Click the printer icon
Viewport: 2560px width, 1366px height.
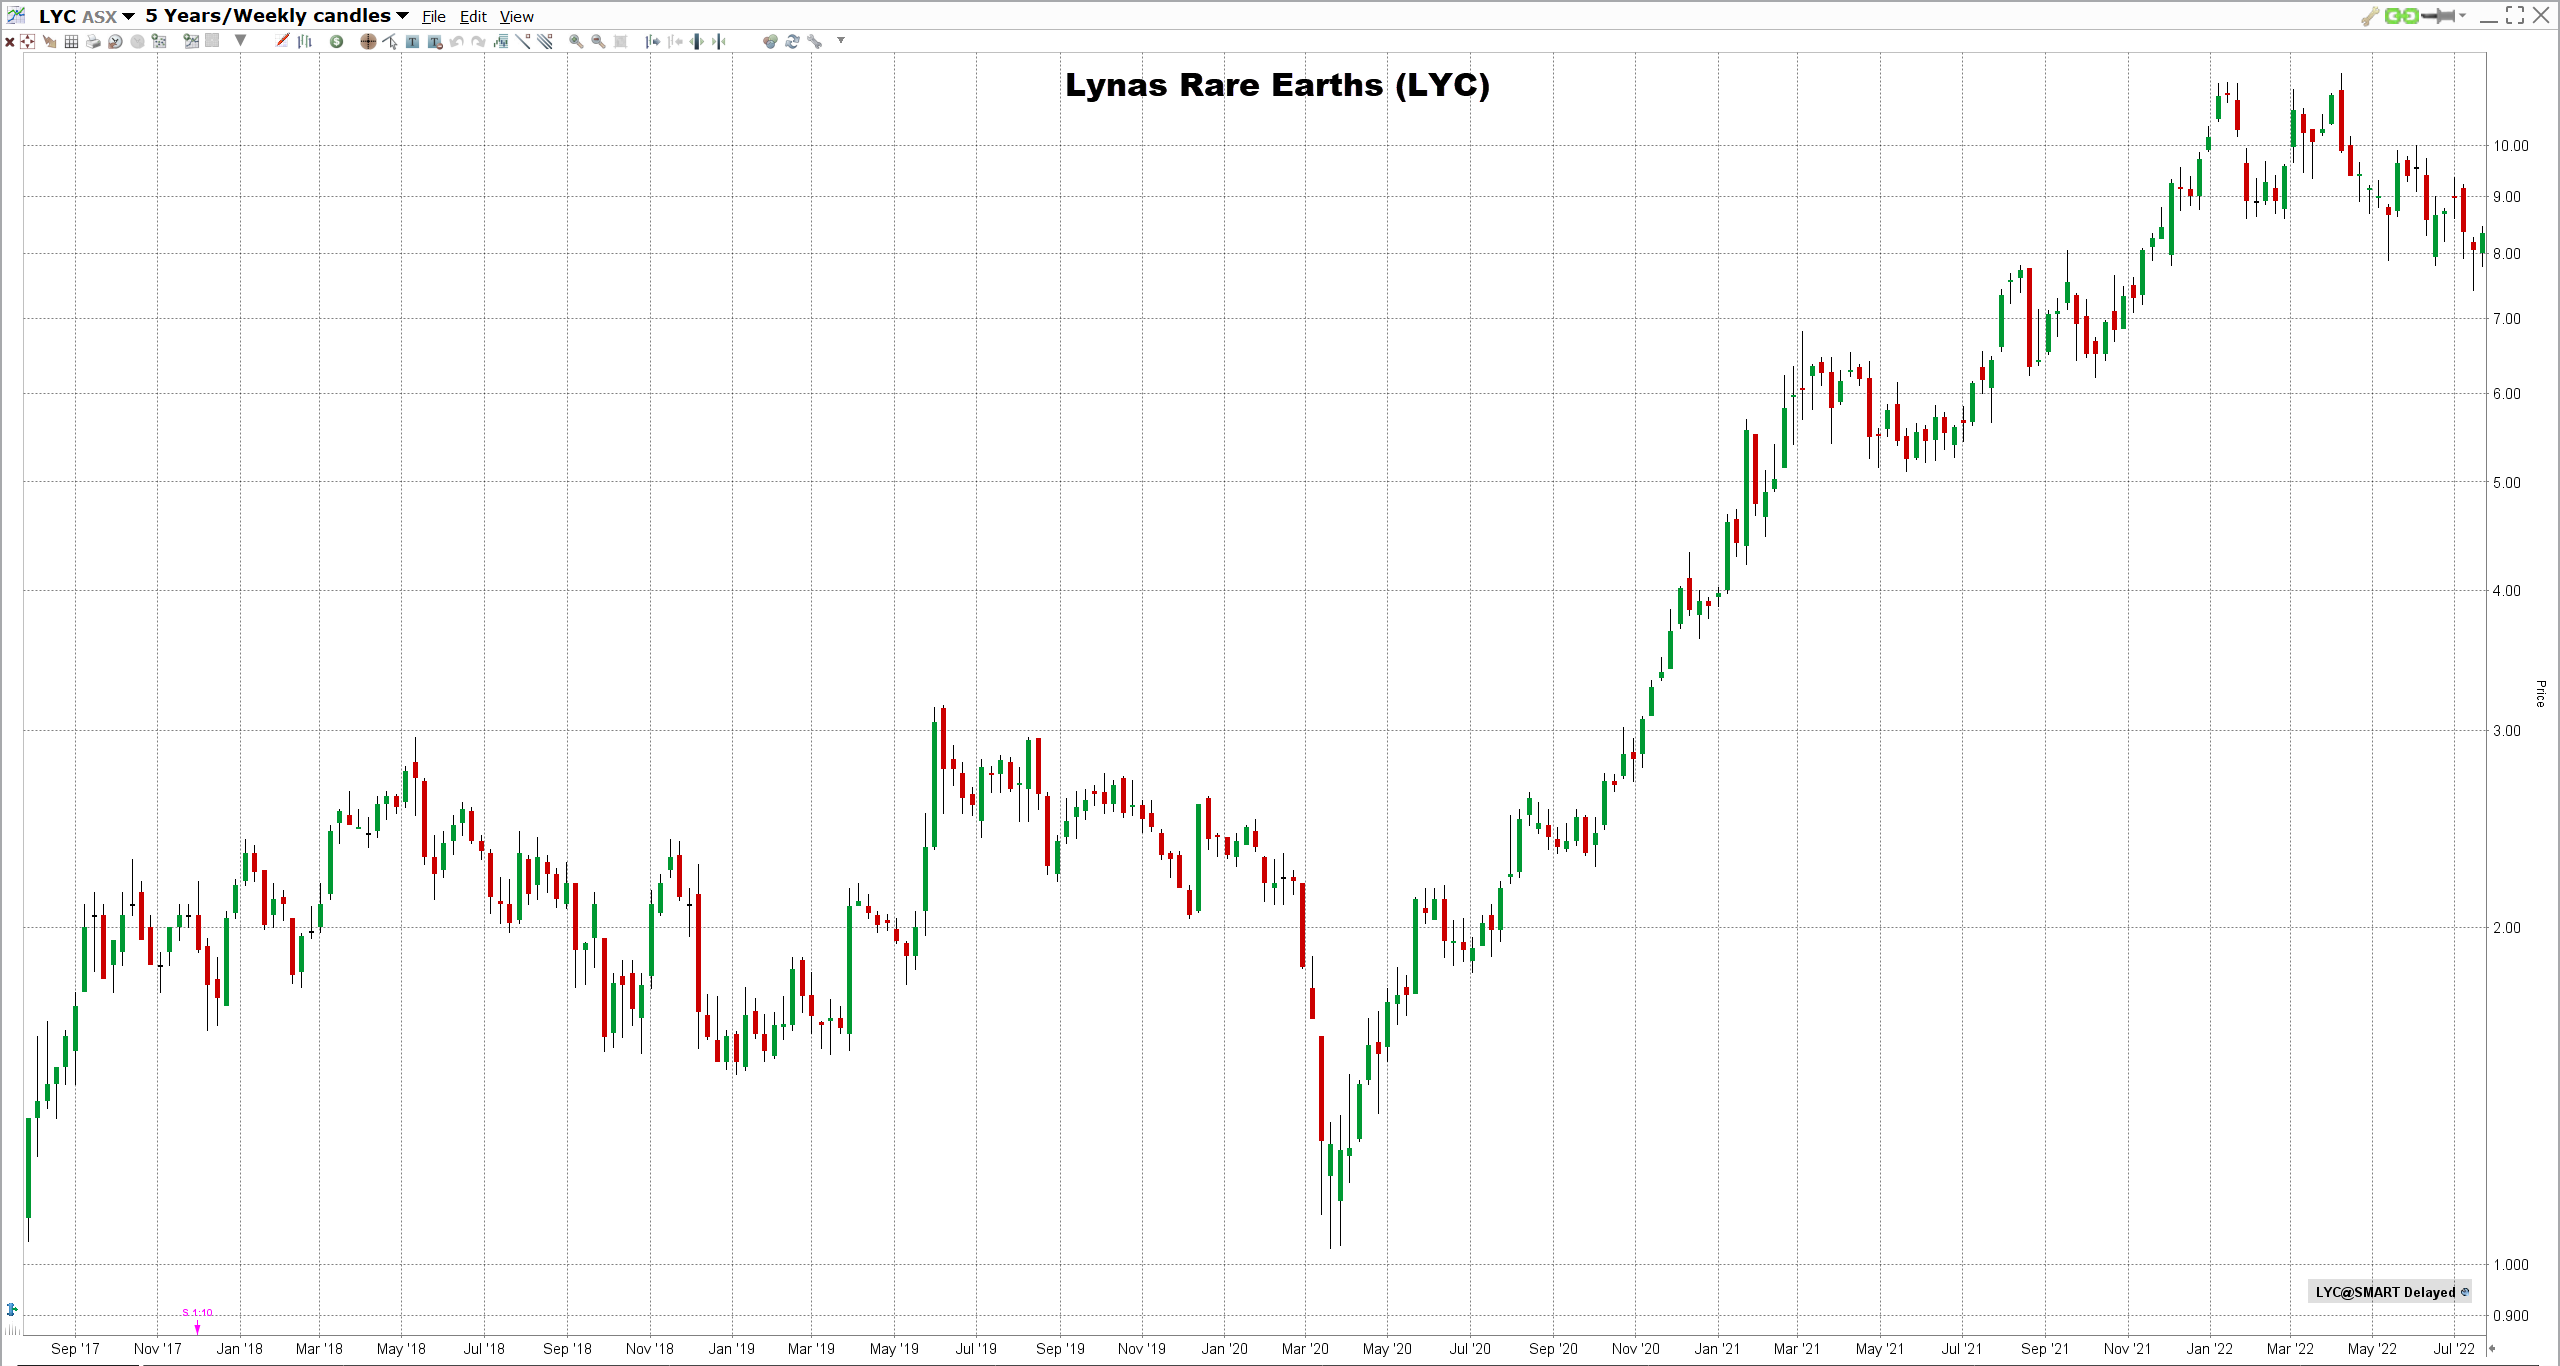coord(93,41)
